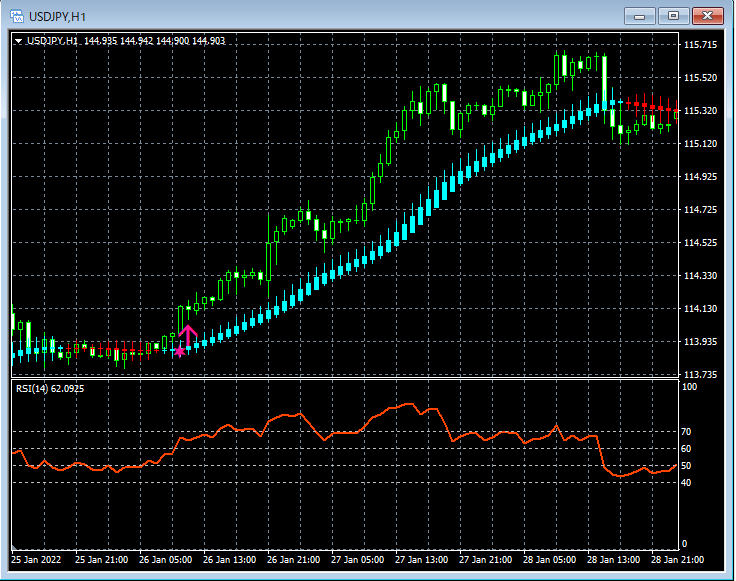Click the 115.520 price scale label
736x581 pixels.
[x=700, y=78]
